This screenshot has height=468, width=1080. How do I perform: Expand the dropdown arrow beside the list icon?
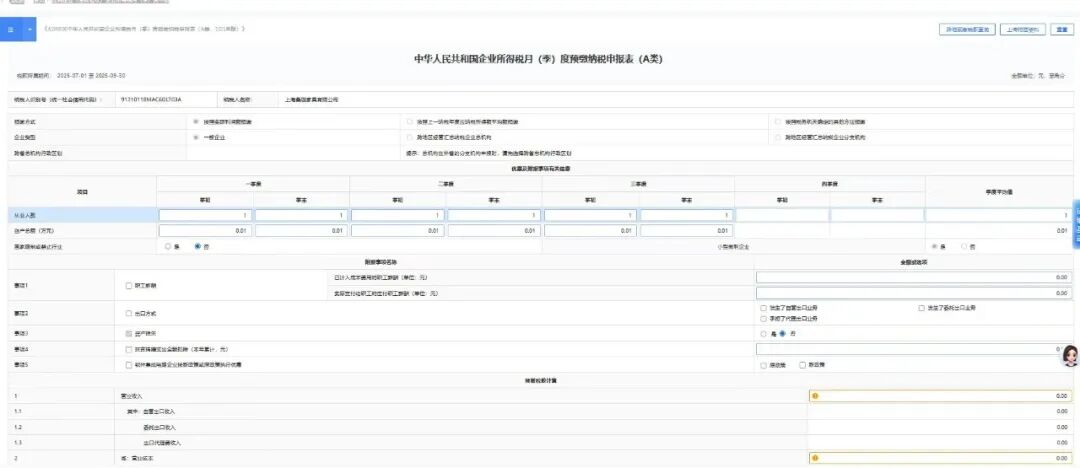pos(29,29)
